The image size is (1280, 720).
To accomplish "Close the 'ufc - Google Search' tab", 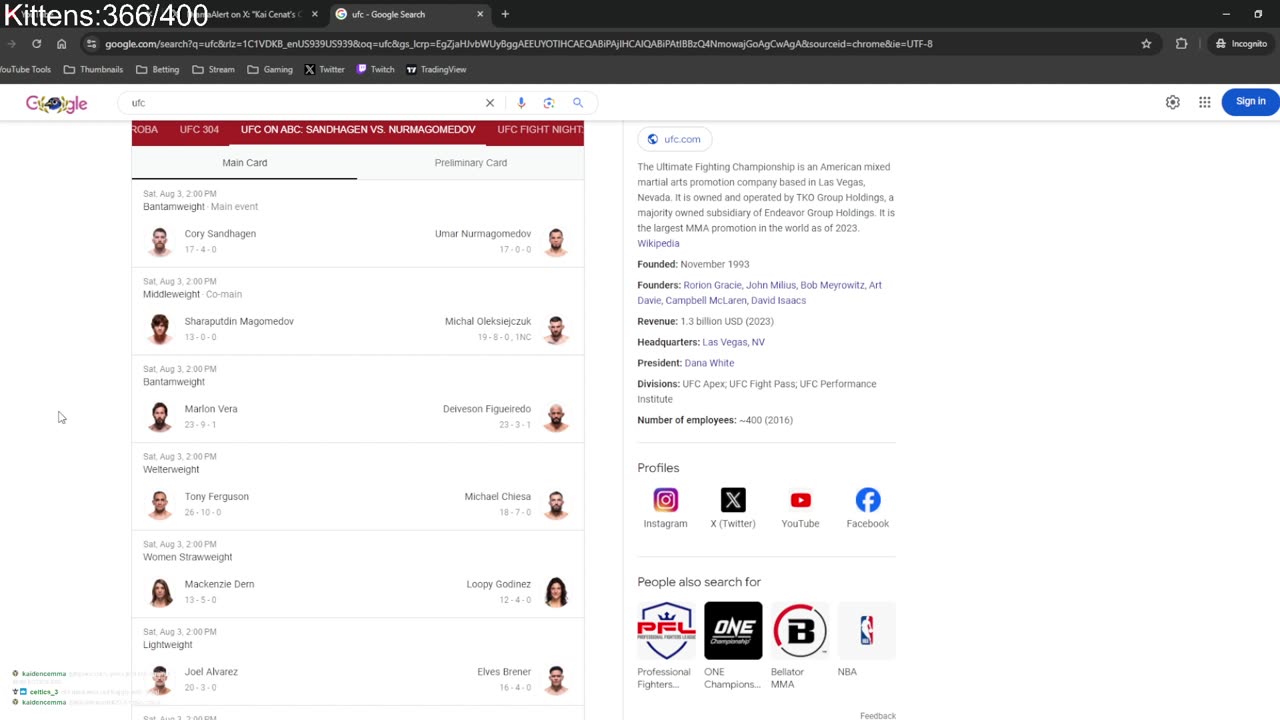I will (x=480, y=14).
